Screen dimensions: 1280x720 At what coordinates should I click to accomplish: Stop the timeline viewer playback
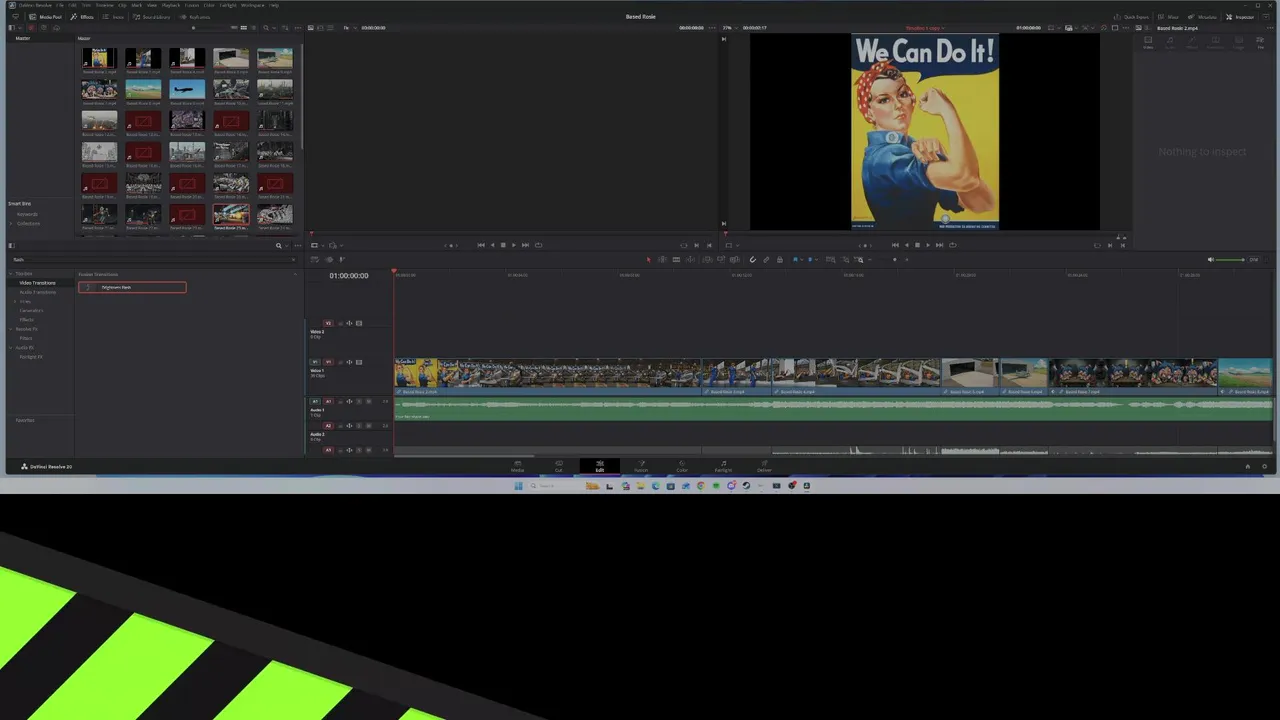pyautogui.click(x=917, y=245)
